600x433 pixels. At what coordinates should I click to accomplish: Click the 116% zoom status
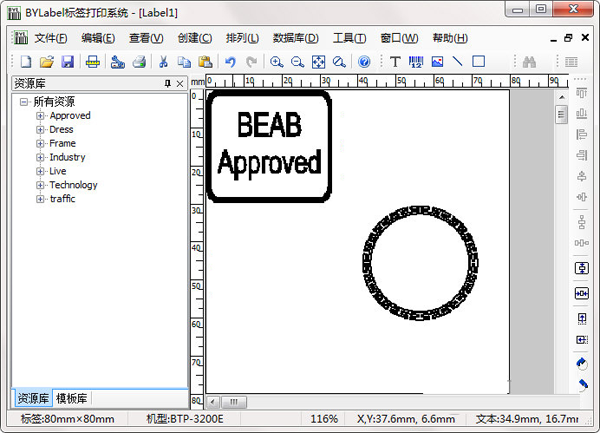(324, 419)
